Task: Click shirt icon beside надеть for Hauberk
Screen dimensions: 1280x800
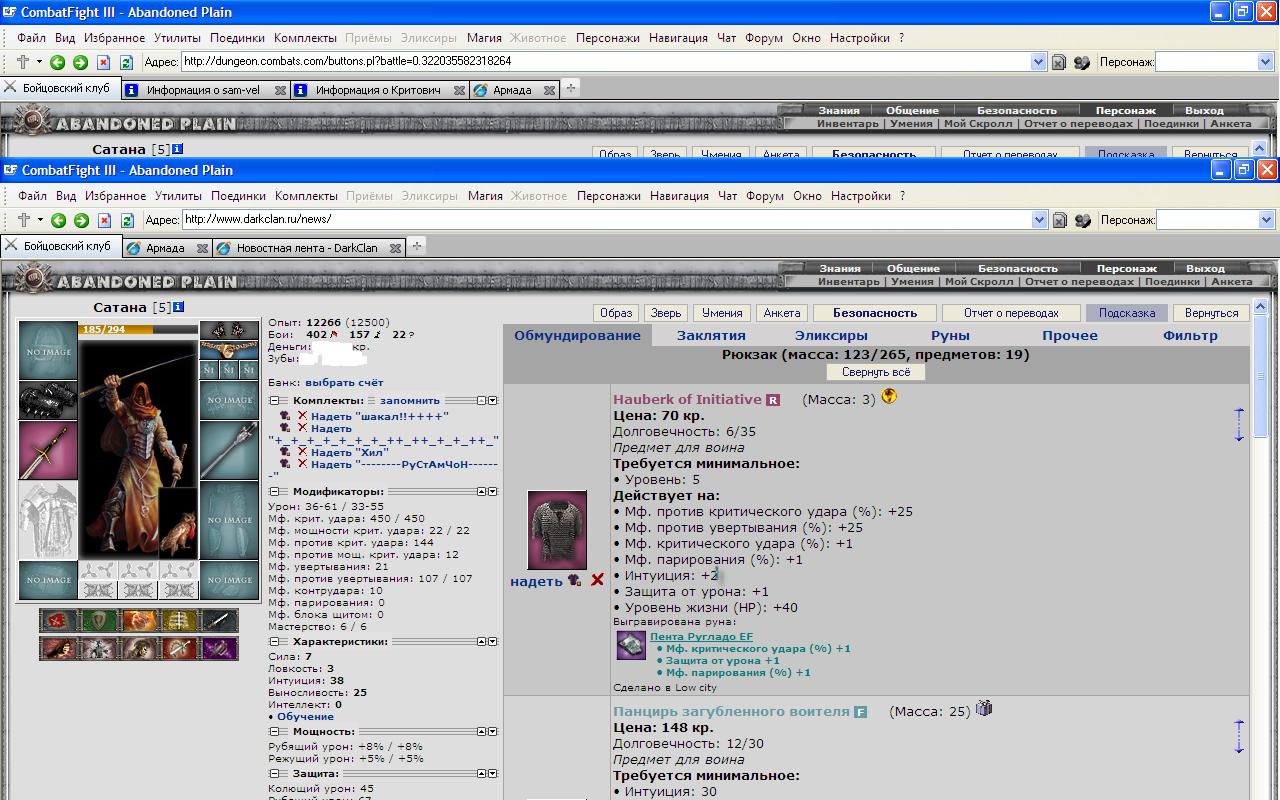Action: pos(574,580)
